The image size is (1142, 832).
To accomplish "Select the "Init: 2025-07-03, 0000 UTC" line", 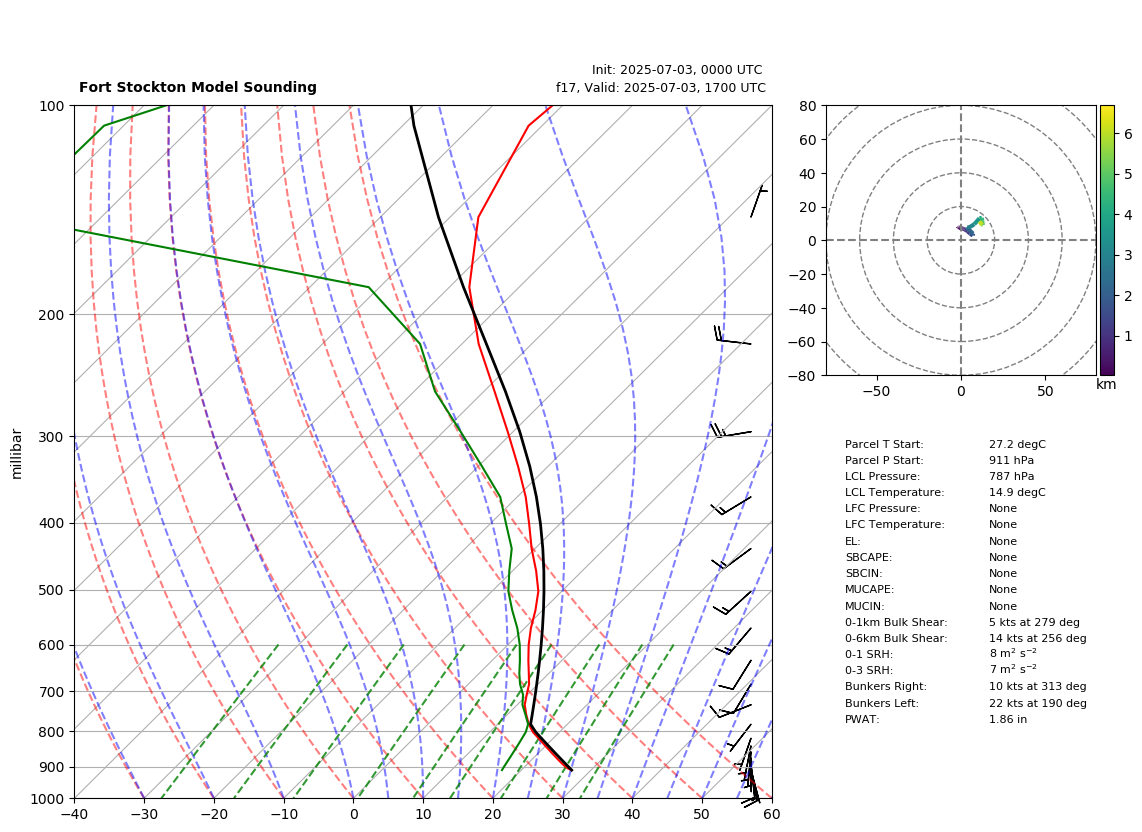I will point(677,70).
